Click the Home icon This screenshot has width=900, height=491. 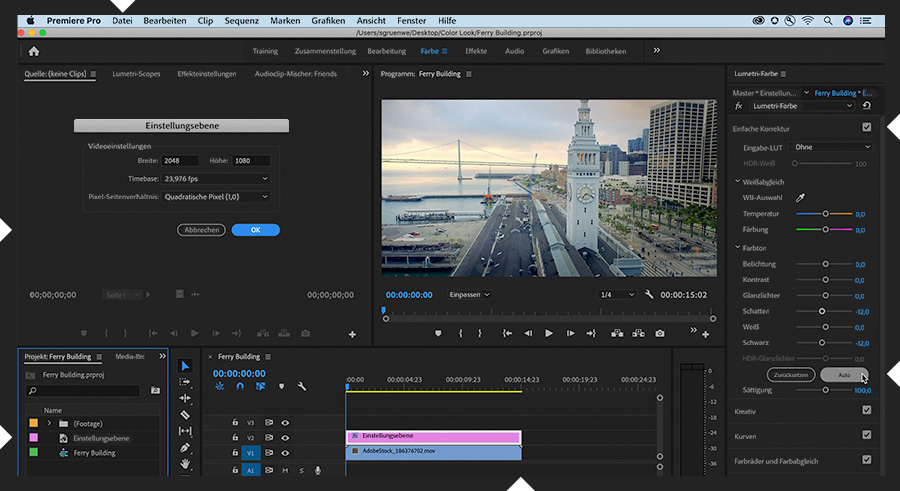[34, 51]
